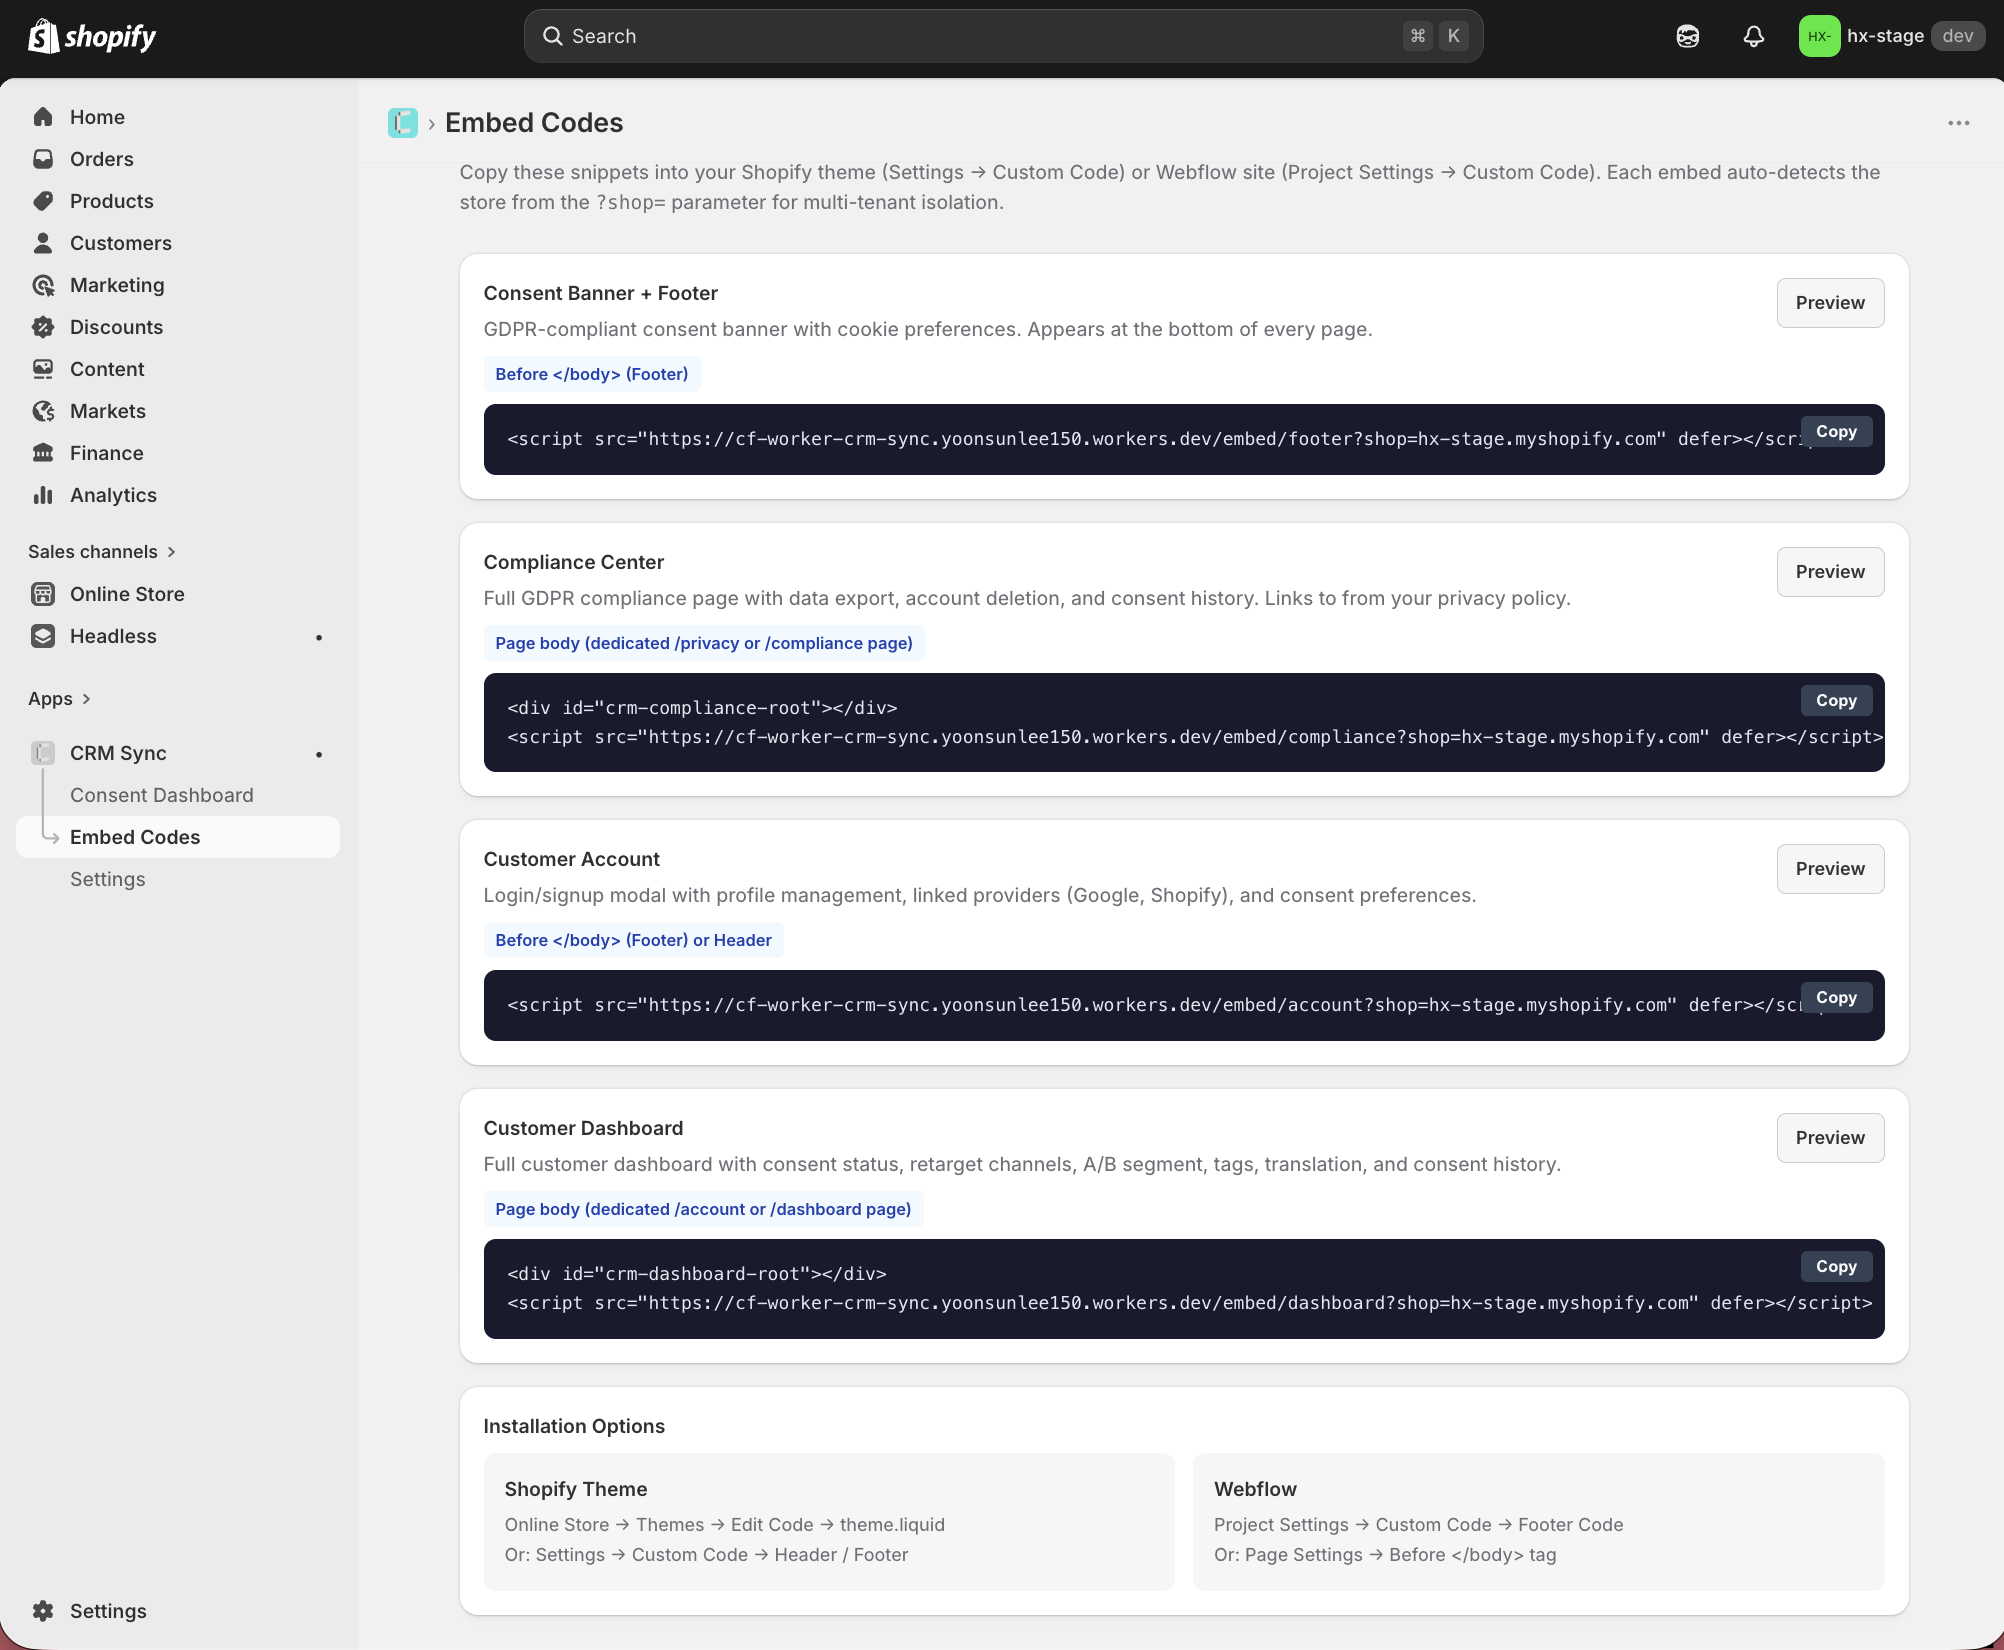
Task: Focus the Search field
Action: [x=1003, y=36]
